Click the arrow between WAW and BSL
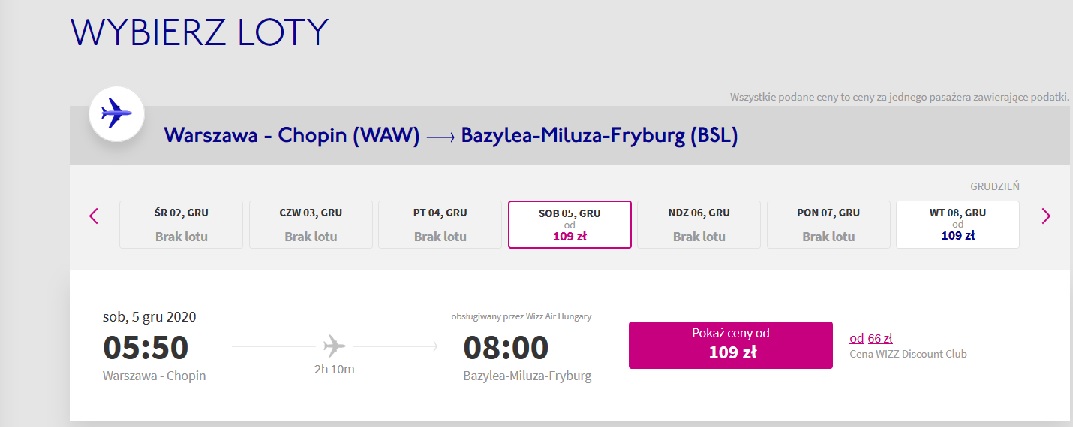This screenshot has height=427, width=1073. tap(440, 138)
